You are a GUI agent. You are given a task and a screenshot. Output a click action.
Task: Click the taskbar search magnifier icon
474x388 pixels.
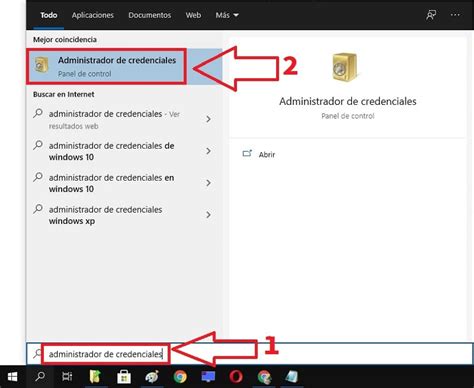(40, 377)
